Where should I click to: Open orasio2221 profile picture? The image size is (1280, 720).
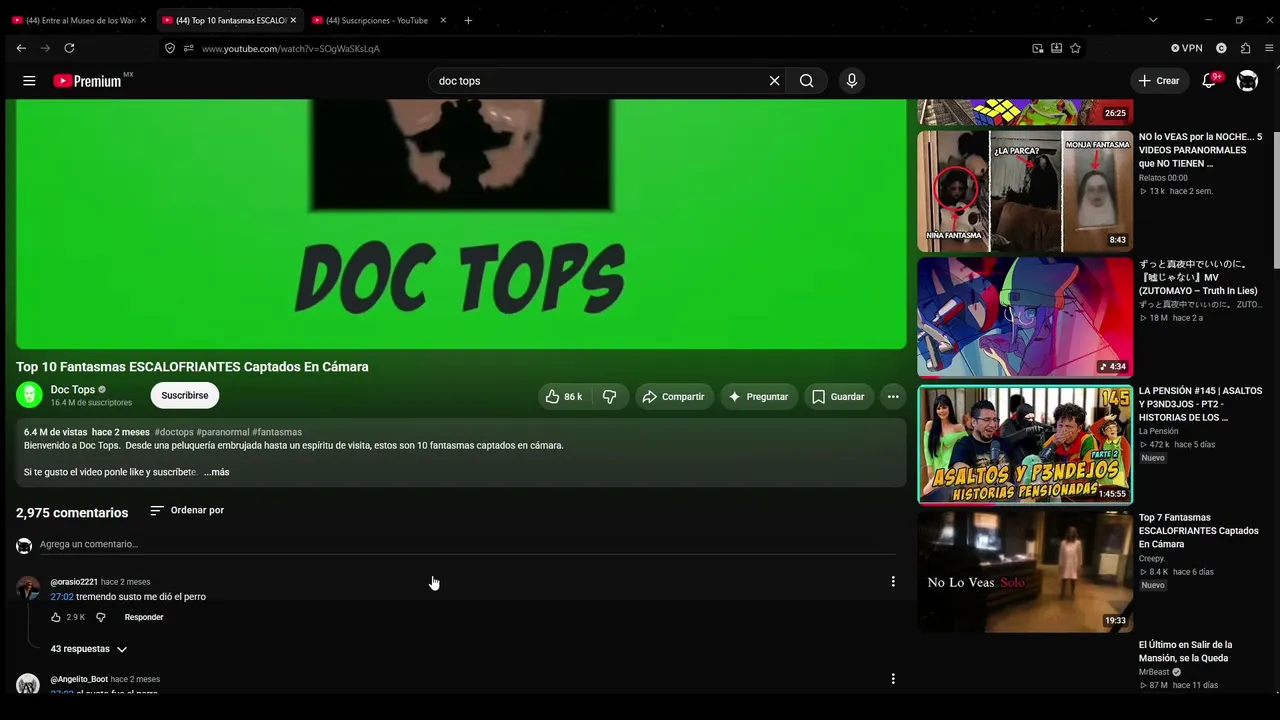[28, 587]
